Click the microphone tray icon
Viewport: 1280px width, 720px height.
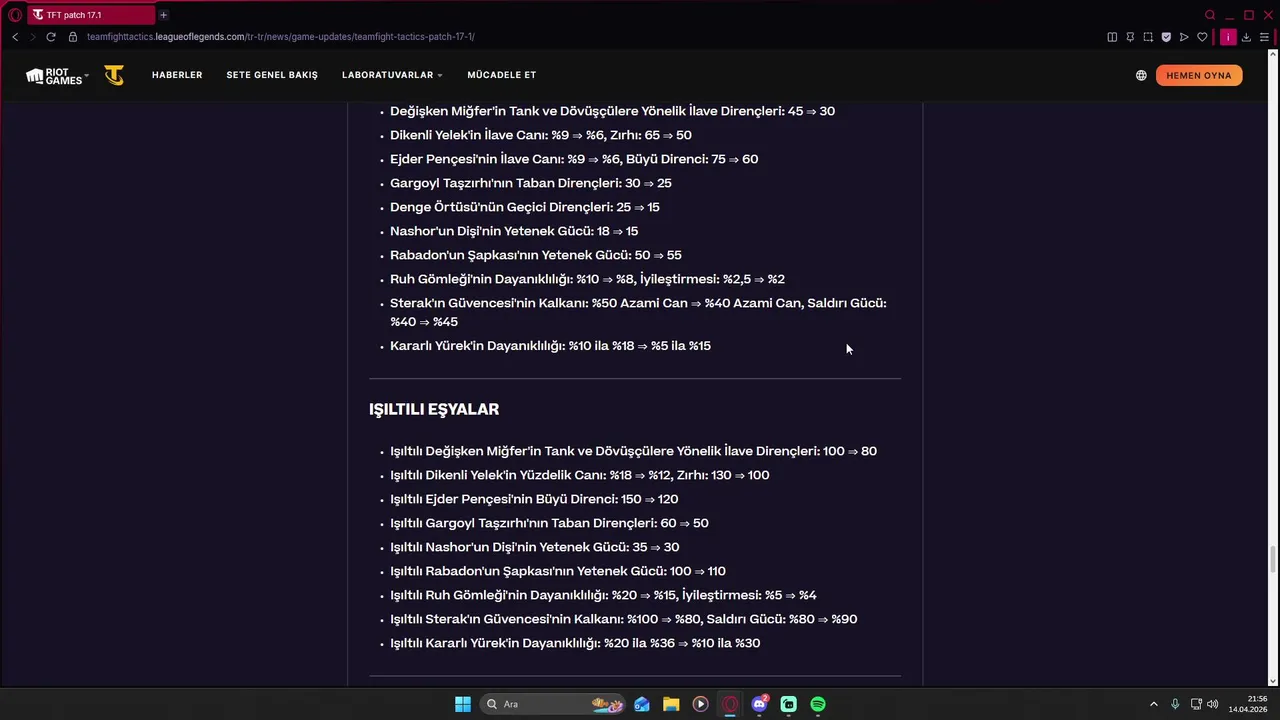coord(1175,704)
